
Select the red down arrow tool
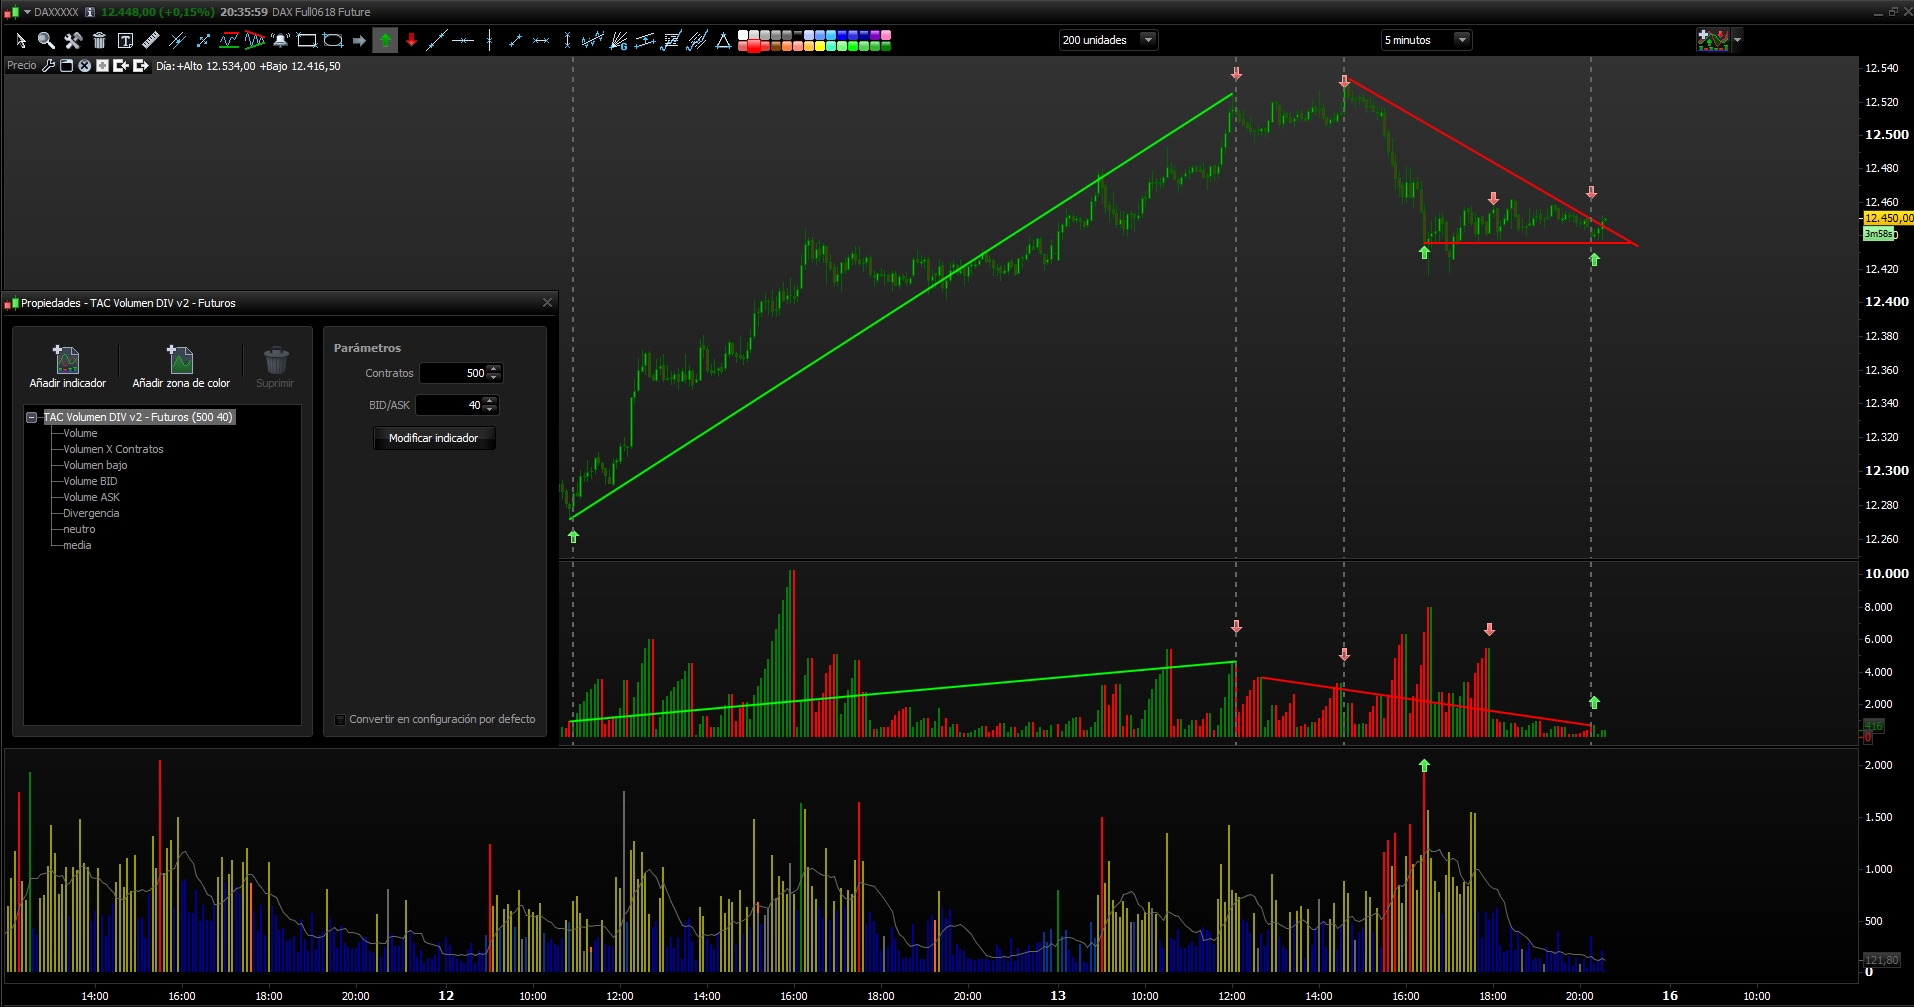(411, 40)
